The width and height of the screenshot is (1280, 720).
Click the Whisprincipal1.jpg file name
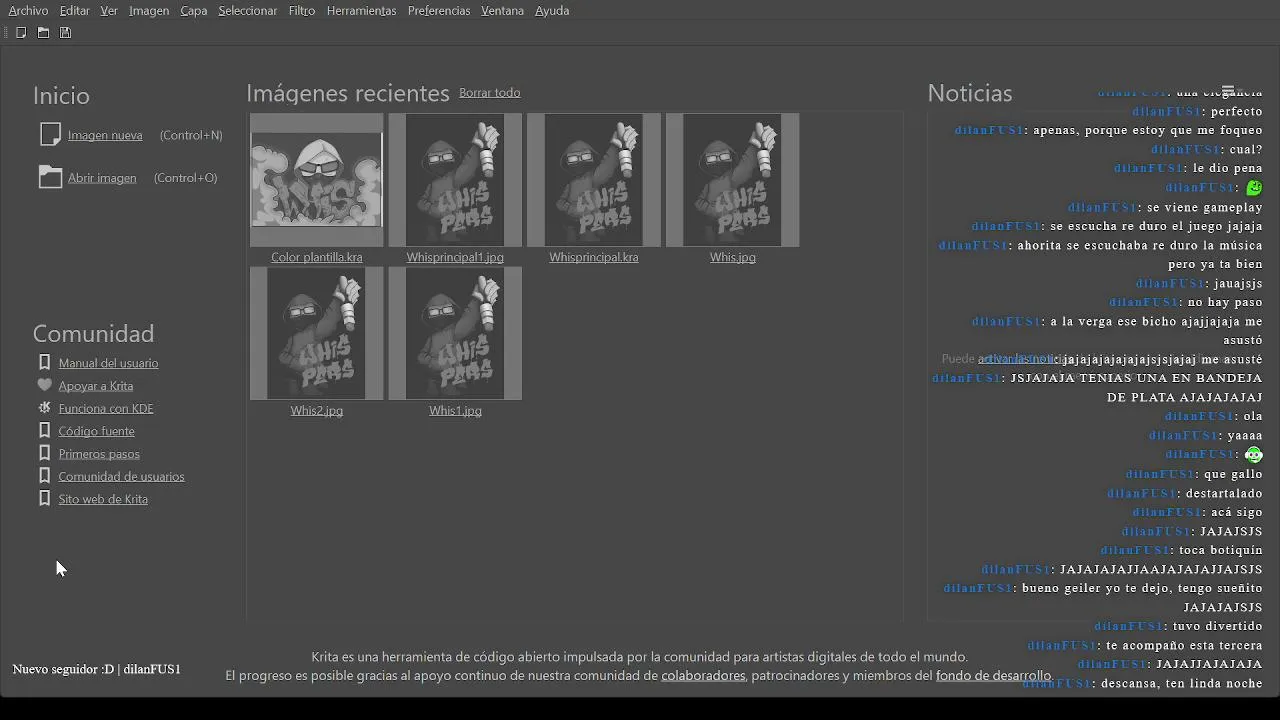pos(455,257)
